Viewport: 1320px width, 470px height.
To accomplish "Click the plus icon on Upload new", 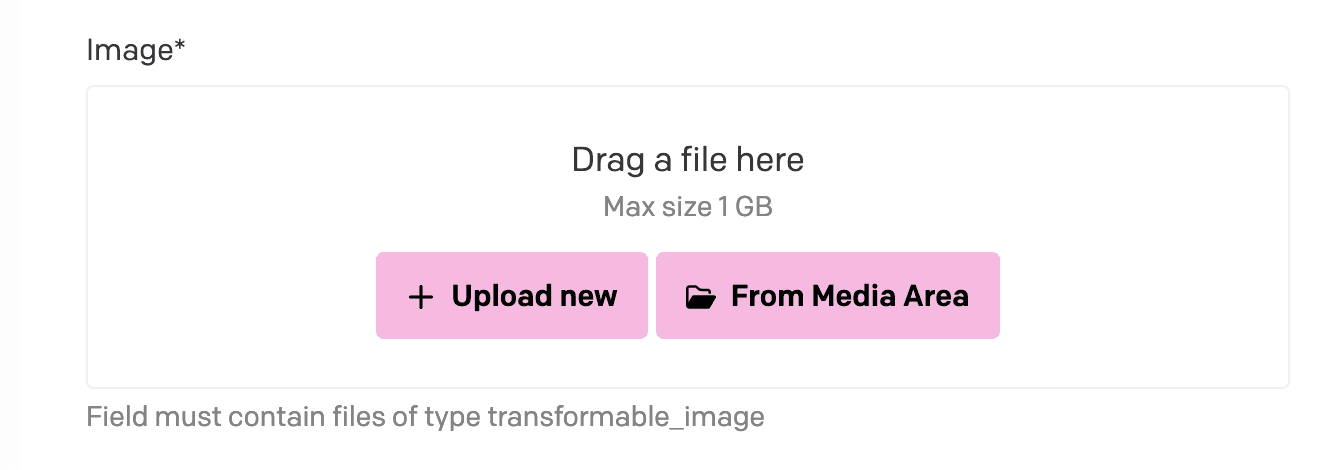I will [421, 297].
